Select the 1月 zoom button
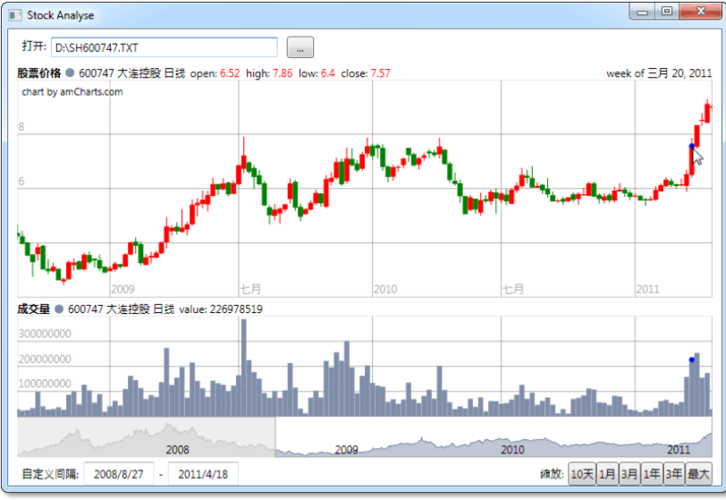 [x=607, y=474]
